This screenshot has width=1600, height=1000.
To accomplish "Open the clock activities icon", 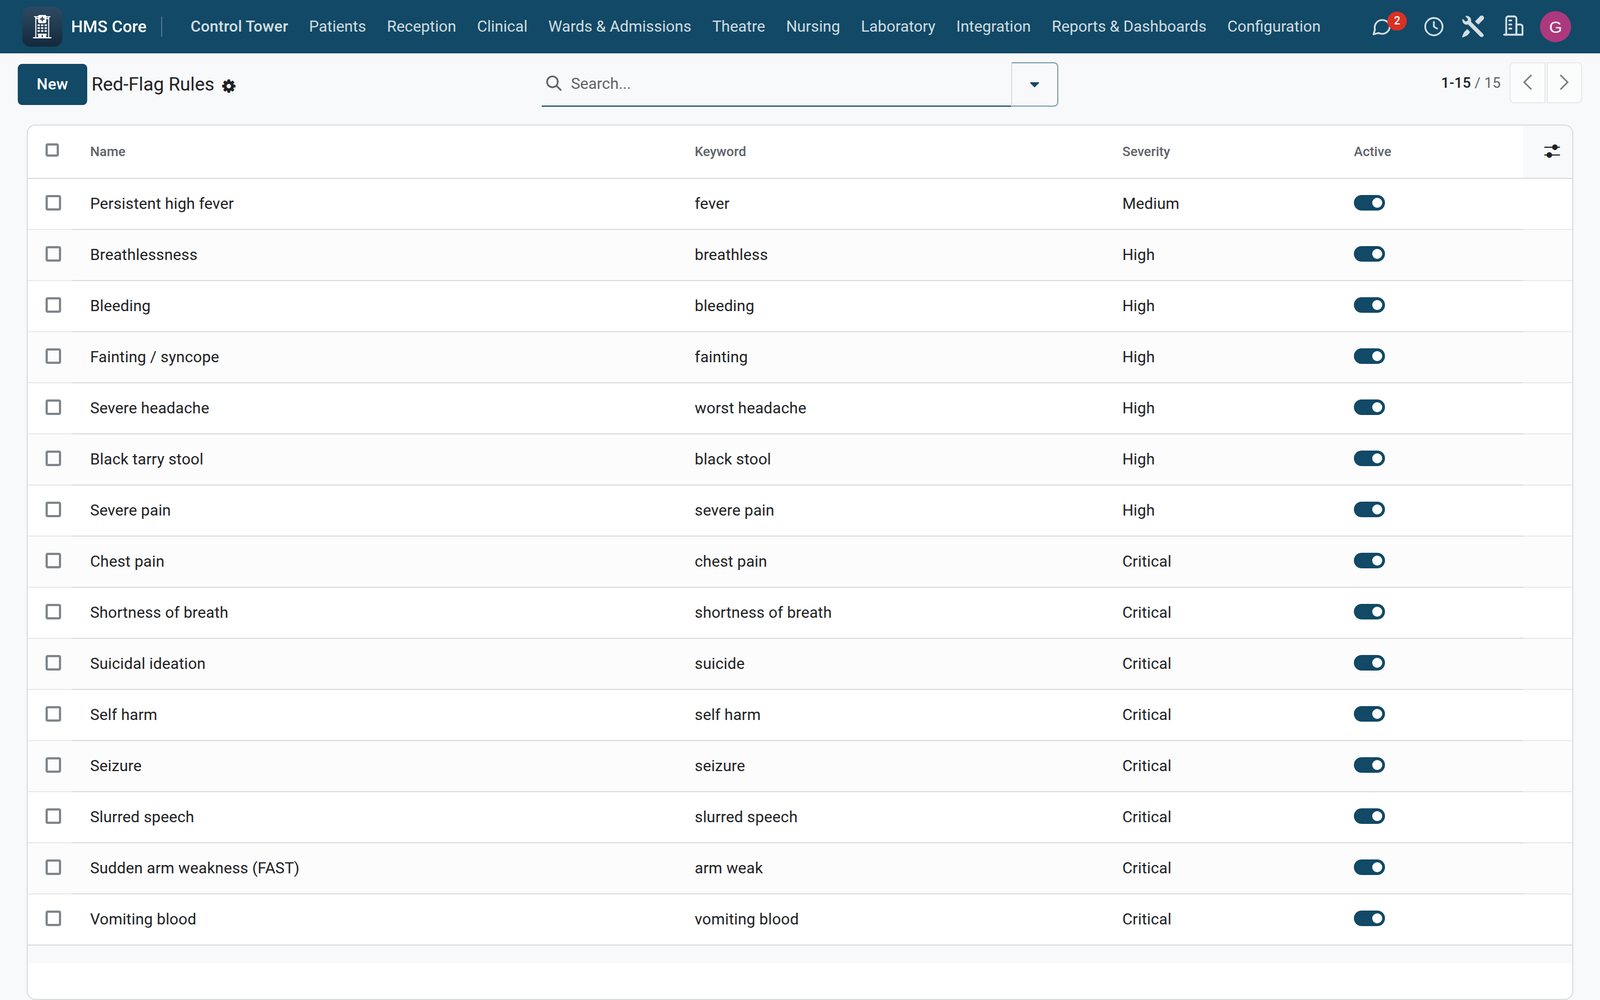I will pyautogui.click(x=1434, y=27).
